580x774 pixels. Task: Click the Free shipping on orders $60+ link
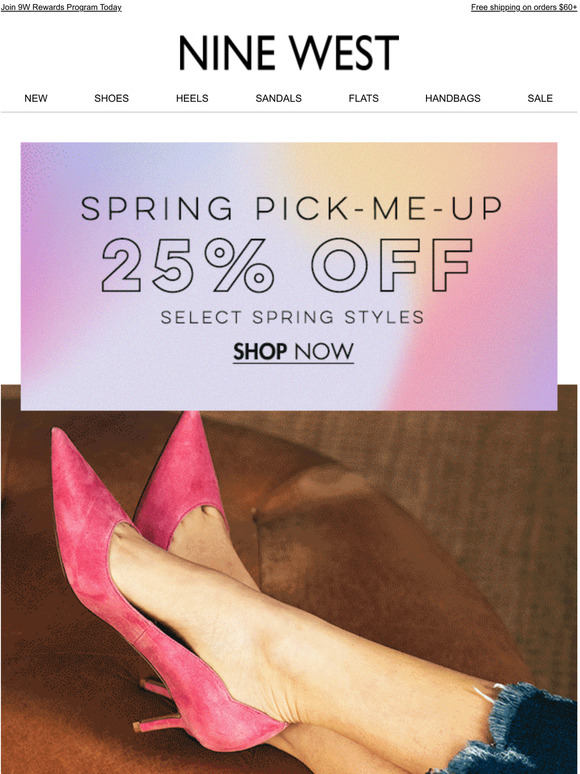click(524, 7)
